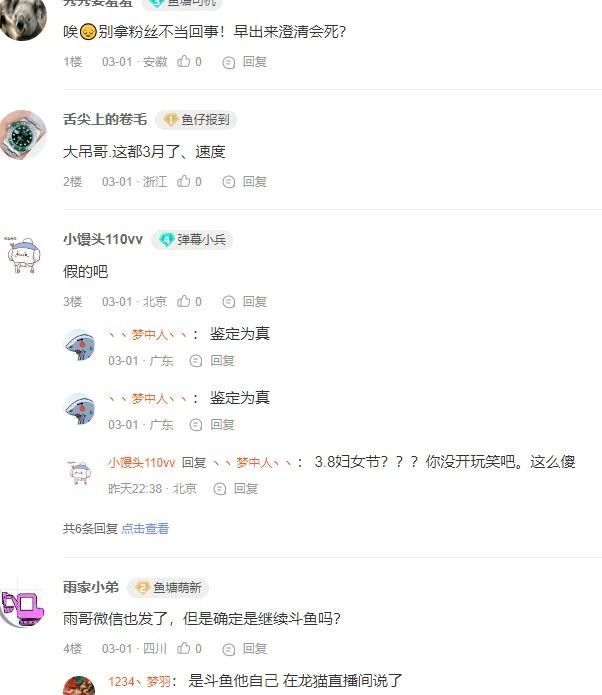The width and height of the screenshot is (602, 695).
Task: Open 舌尖上的卷毛 user profile name
Action: [105, 119]
